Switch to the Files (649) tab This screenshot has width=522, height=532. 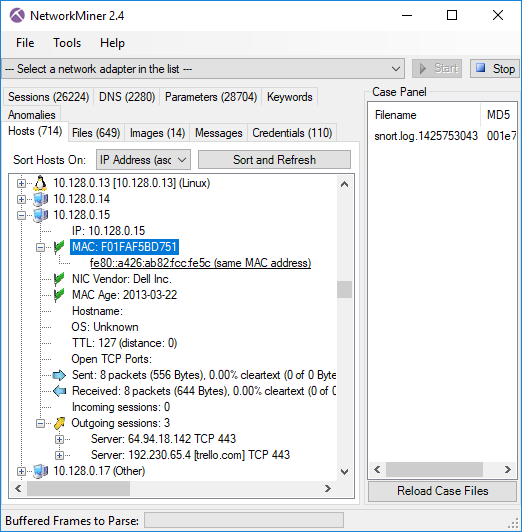[96, 133]
